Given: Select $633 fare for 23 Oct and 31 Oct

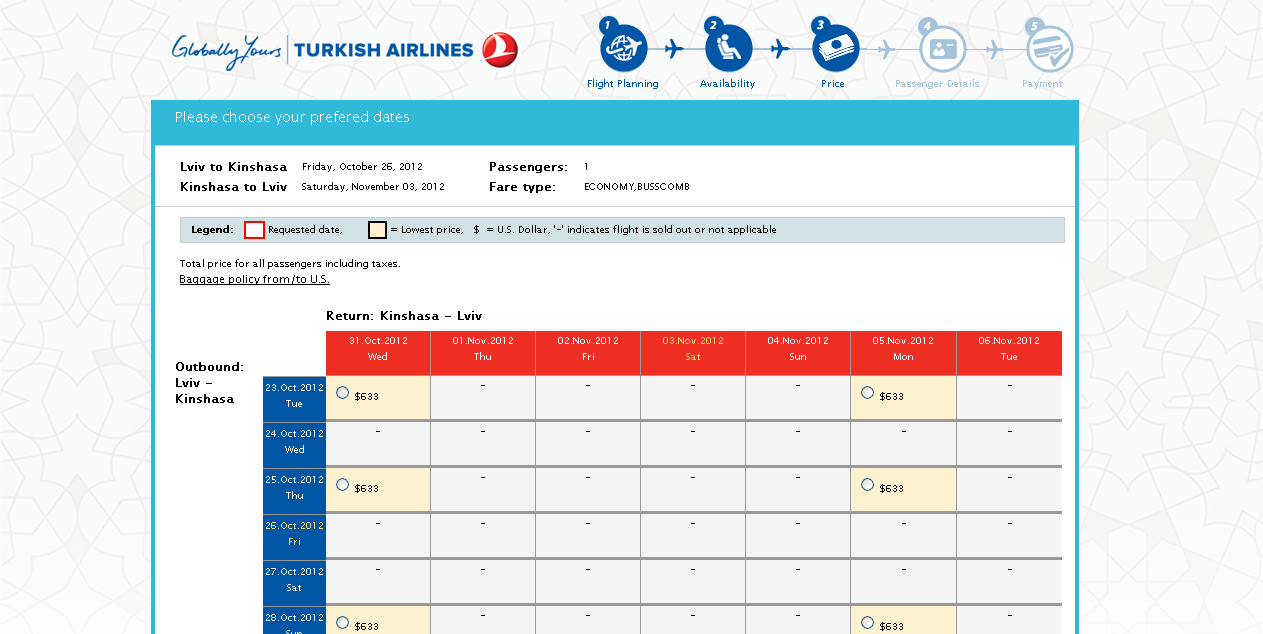Looking at the screenshot, I should point(343,393).
